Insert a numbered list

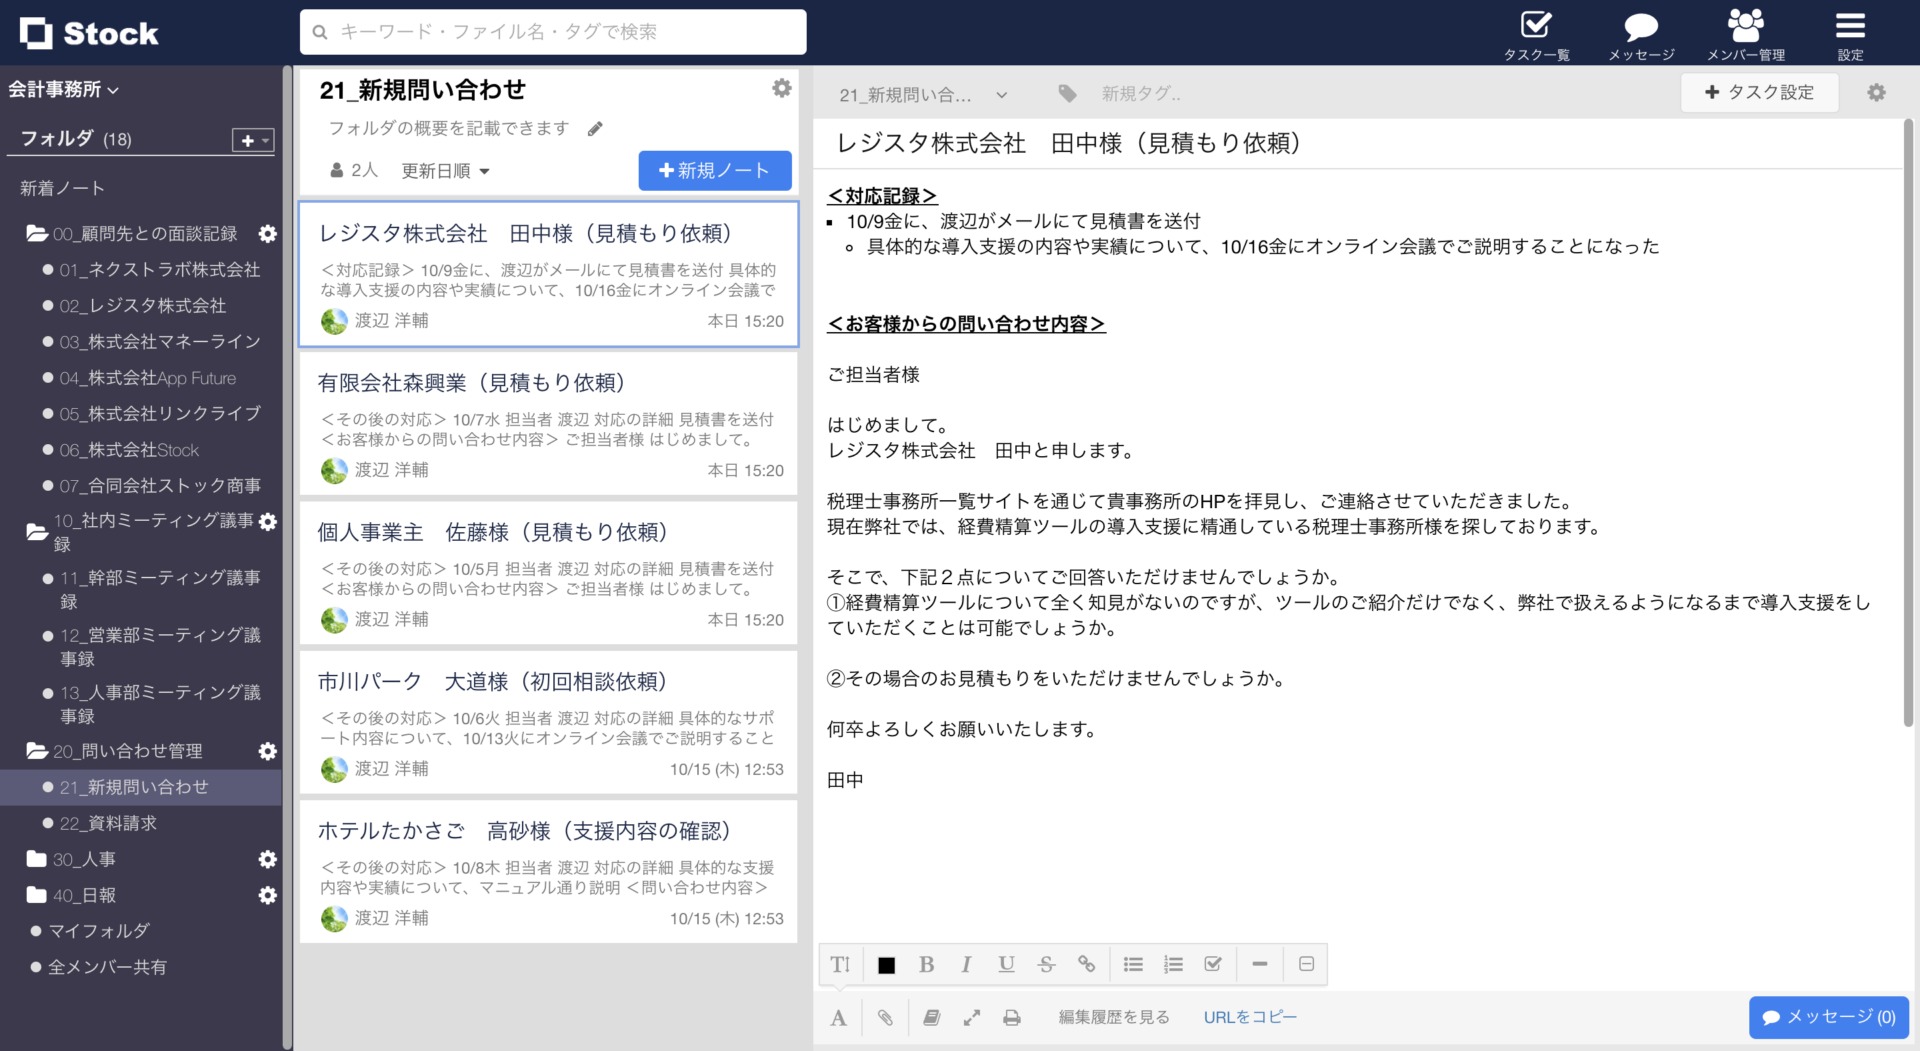[1173, 965]
